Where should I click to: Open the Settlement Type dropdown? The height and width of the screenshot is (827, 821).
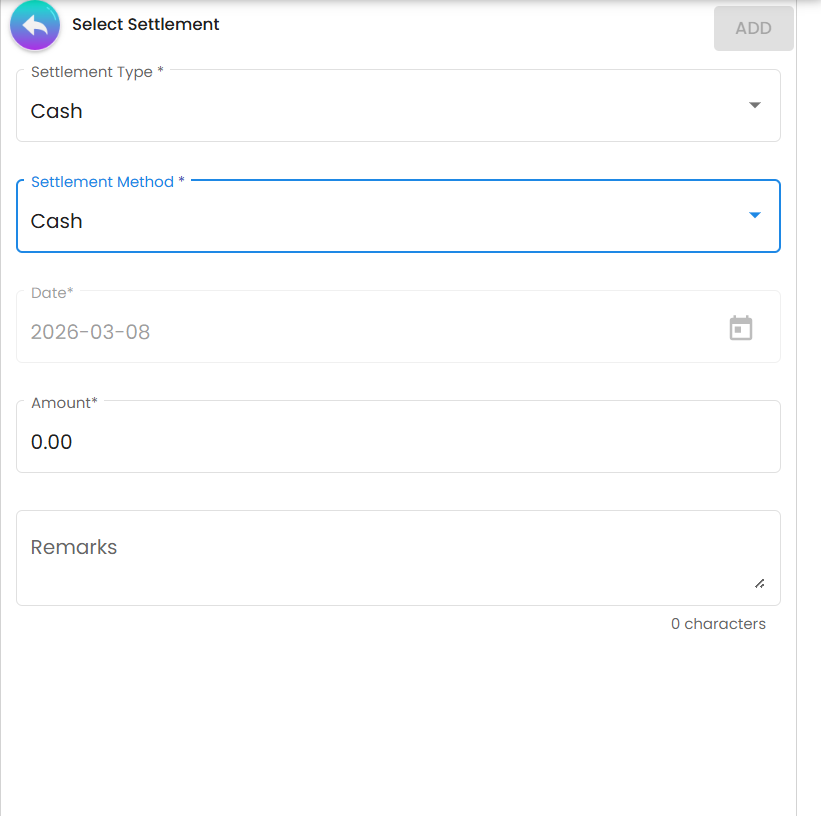pos(400,105)
